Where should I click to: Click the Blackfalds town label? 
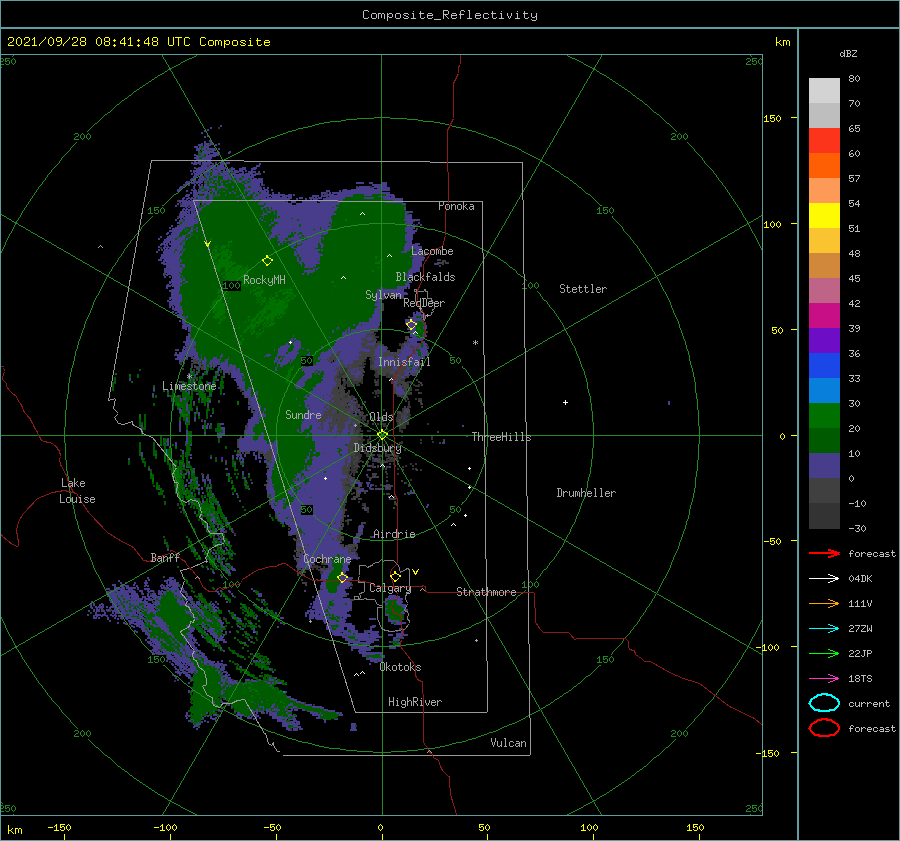click(425, 277)
